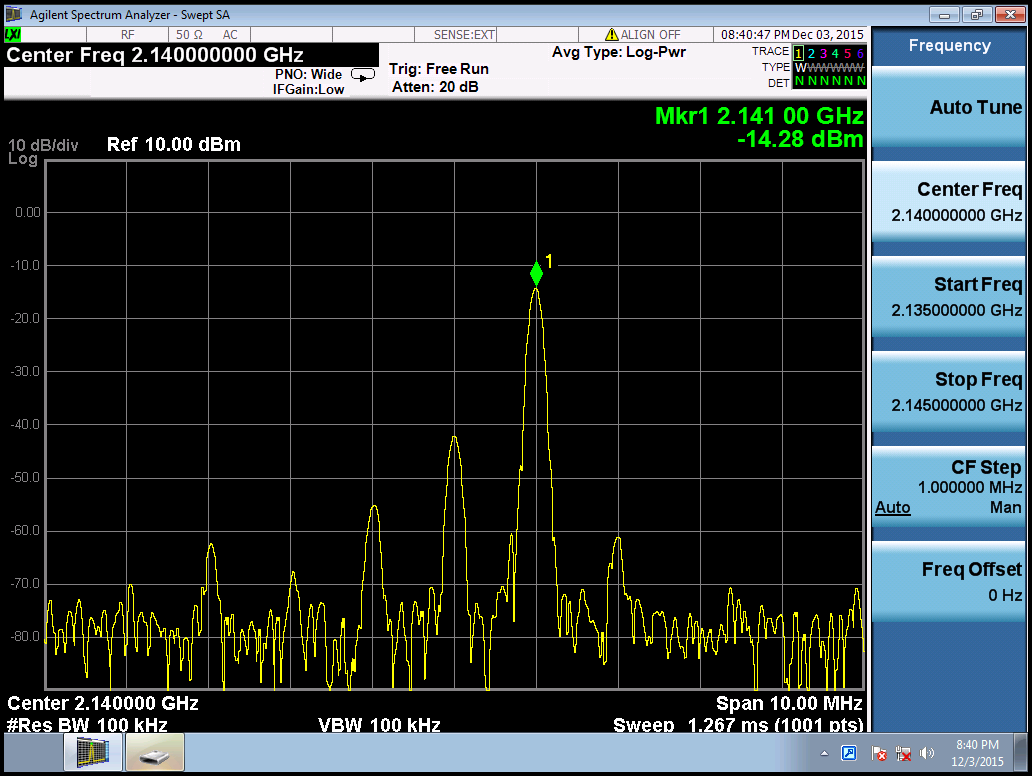The height and width of the screenshot is (776, 1032).
Task: Click the ALIGN OFF warning indicator
Action: pyautogui.click(x=643, y=35)
